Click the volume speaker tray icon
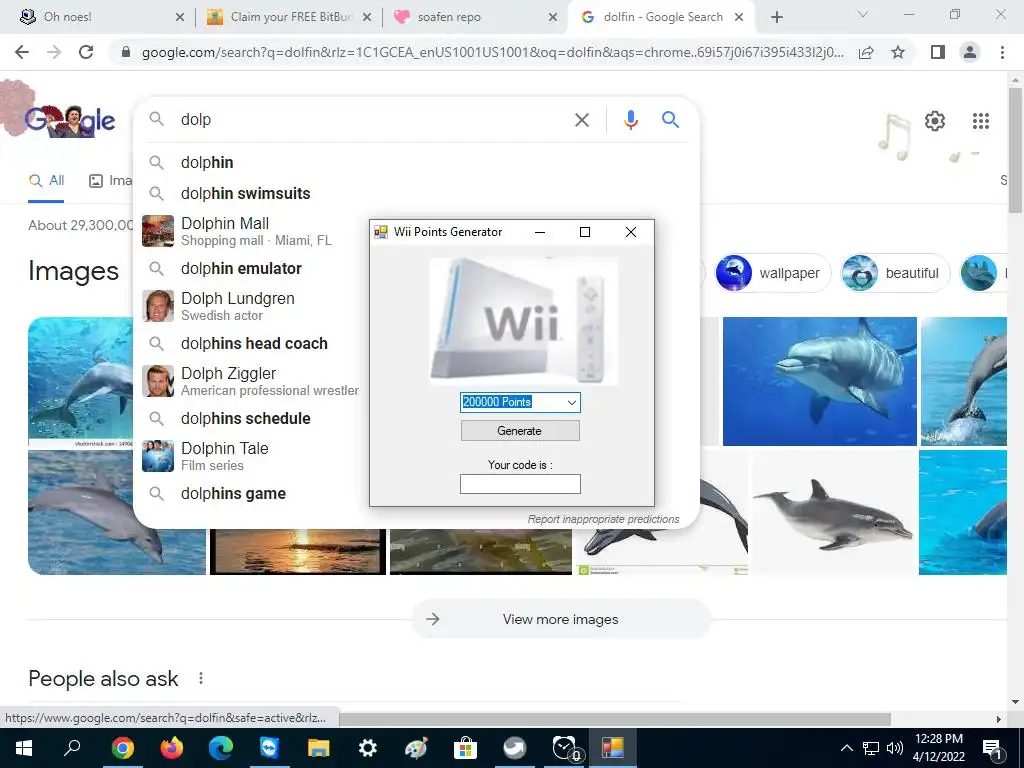Image resolution: width=1024 pixels, height=768 pixels. coord(895,748)
